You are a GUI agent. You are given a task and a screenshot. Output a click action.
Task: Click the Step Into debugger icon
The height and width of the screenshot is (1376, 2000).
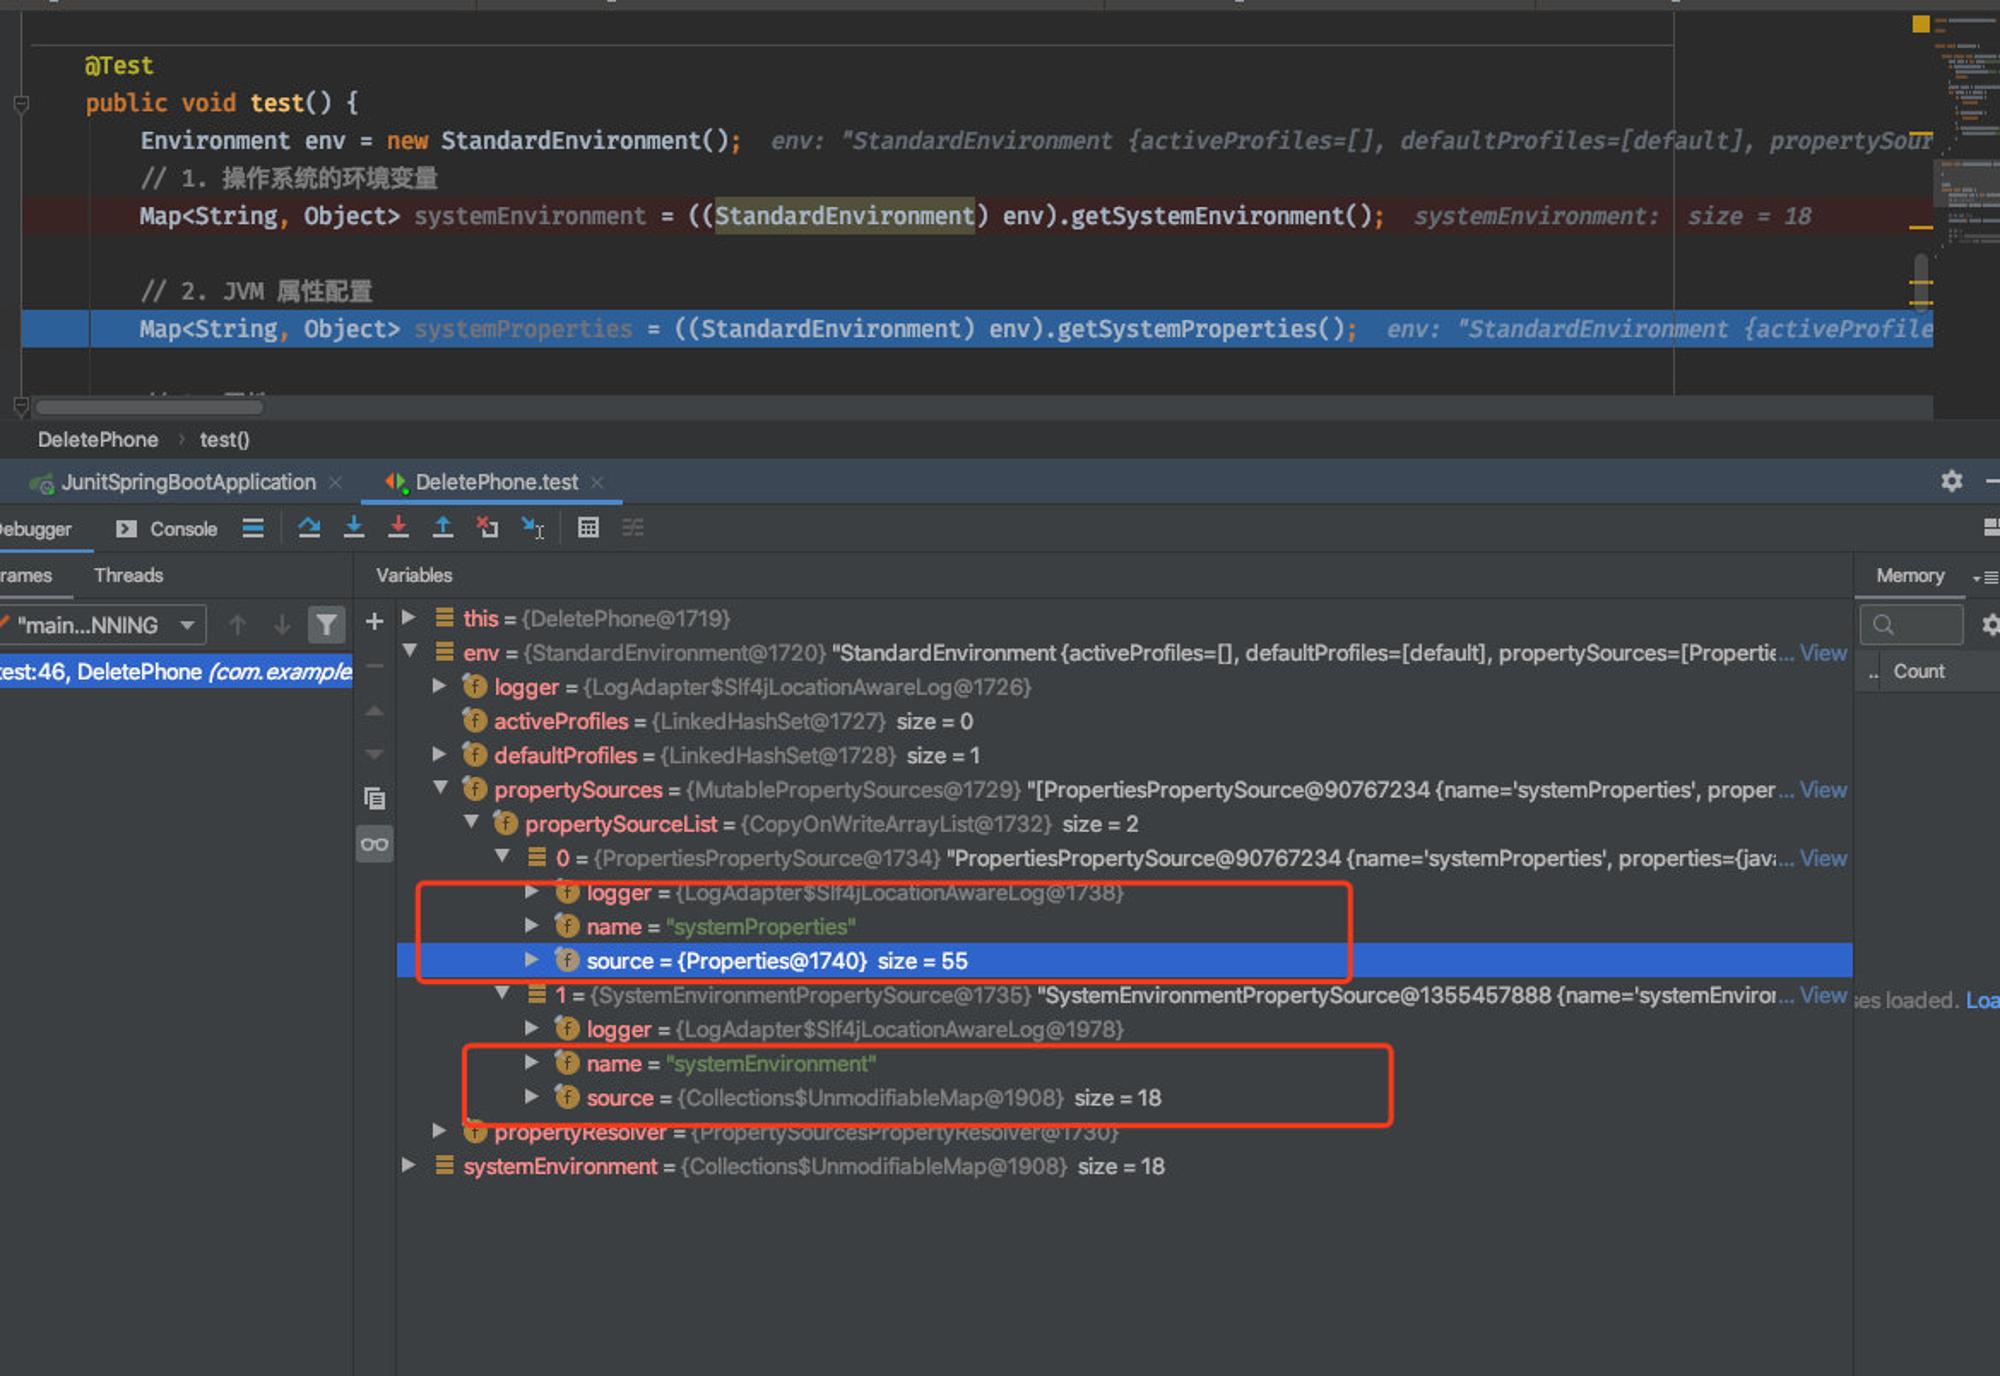tap(354, 527)
